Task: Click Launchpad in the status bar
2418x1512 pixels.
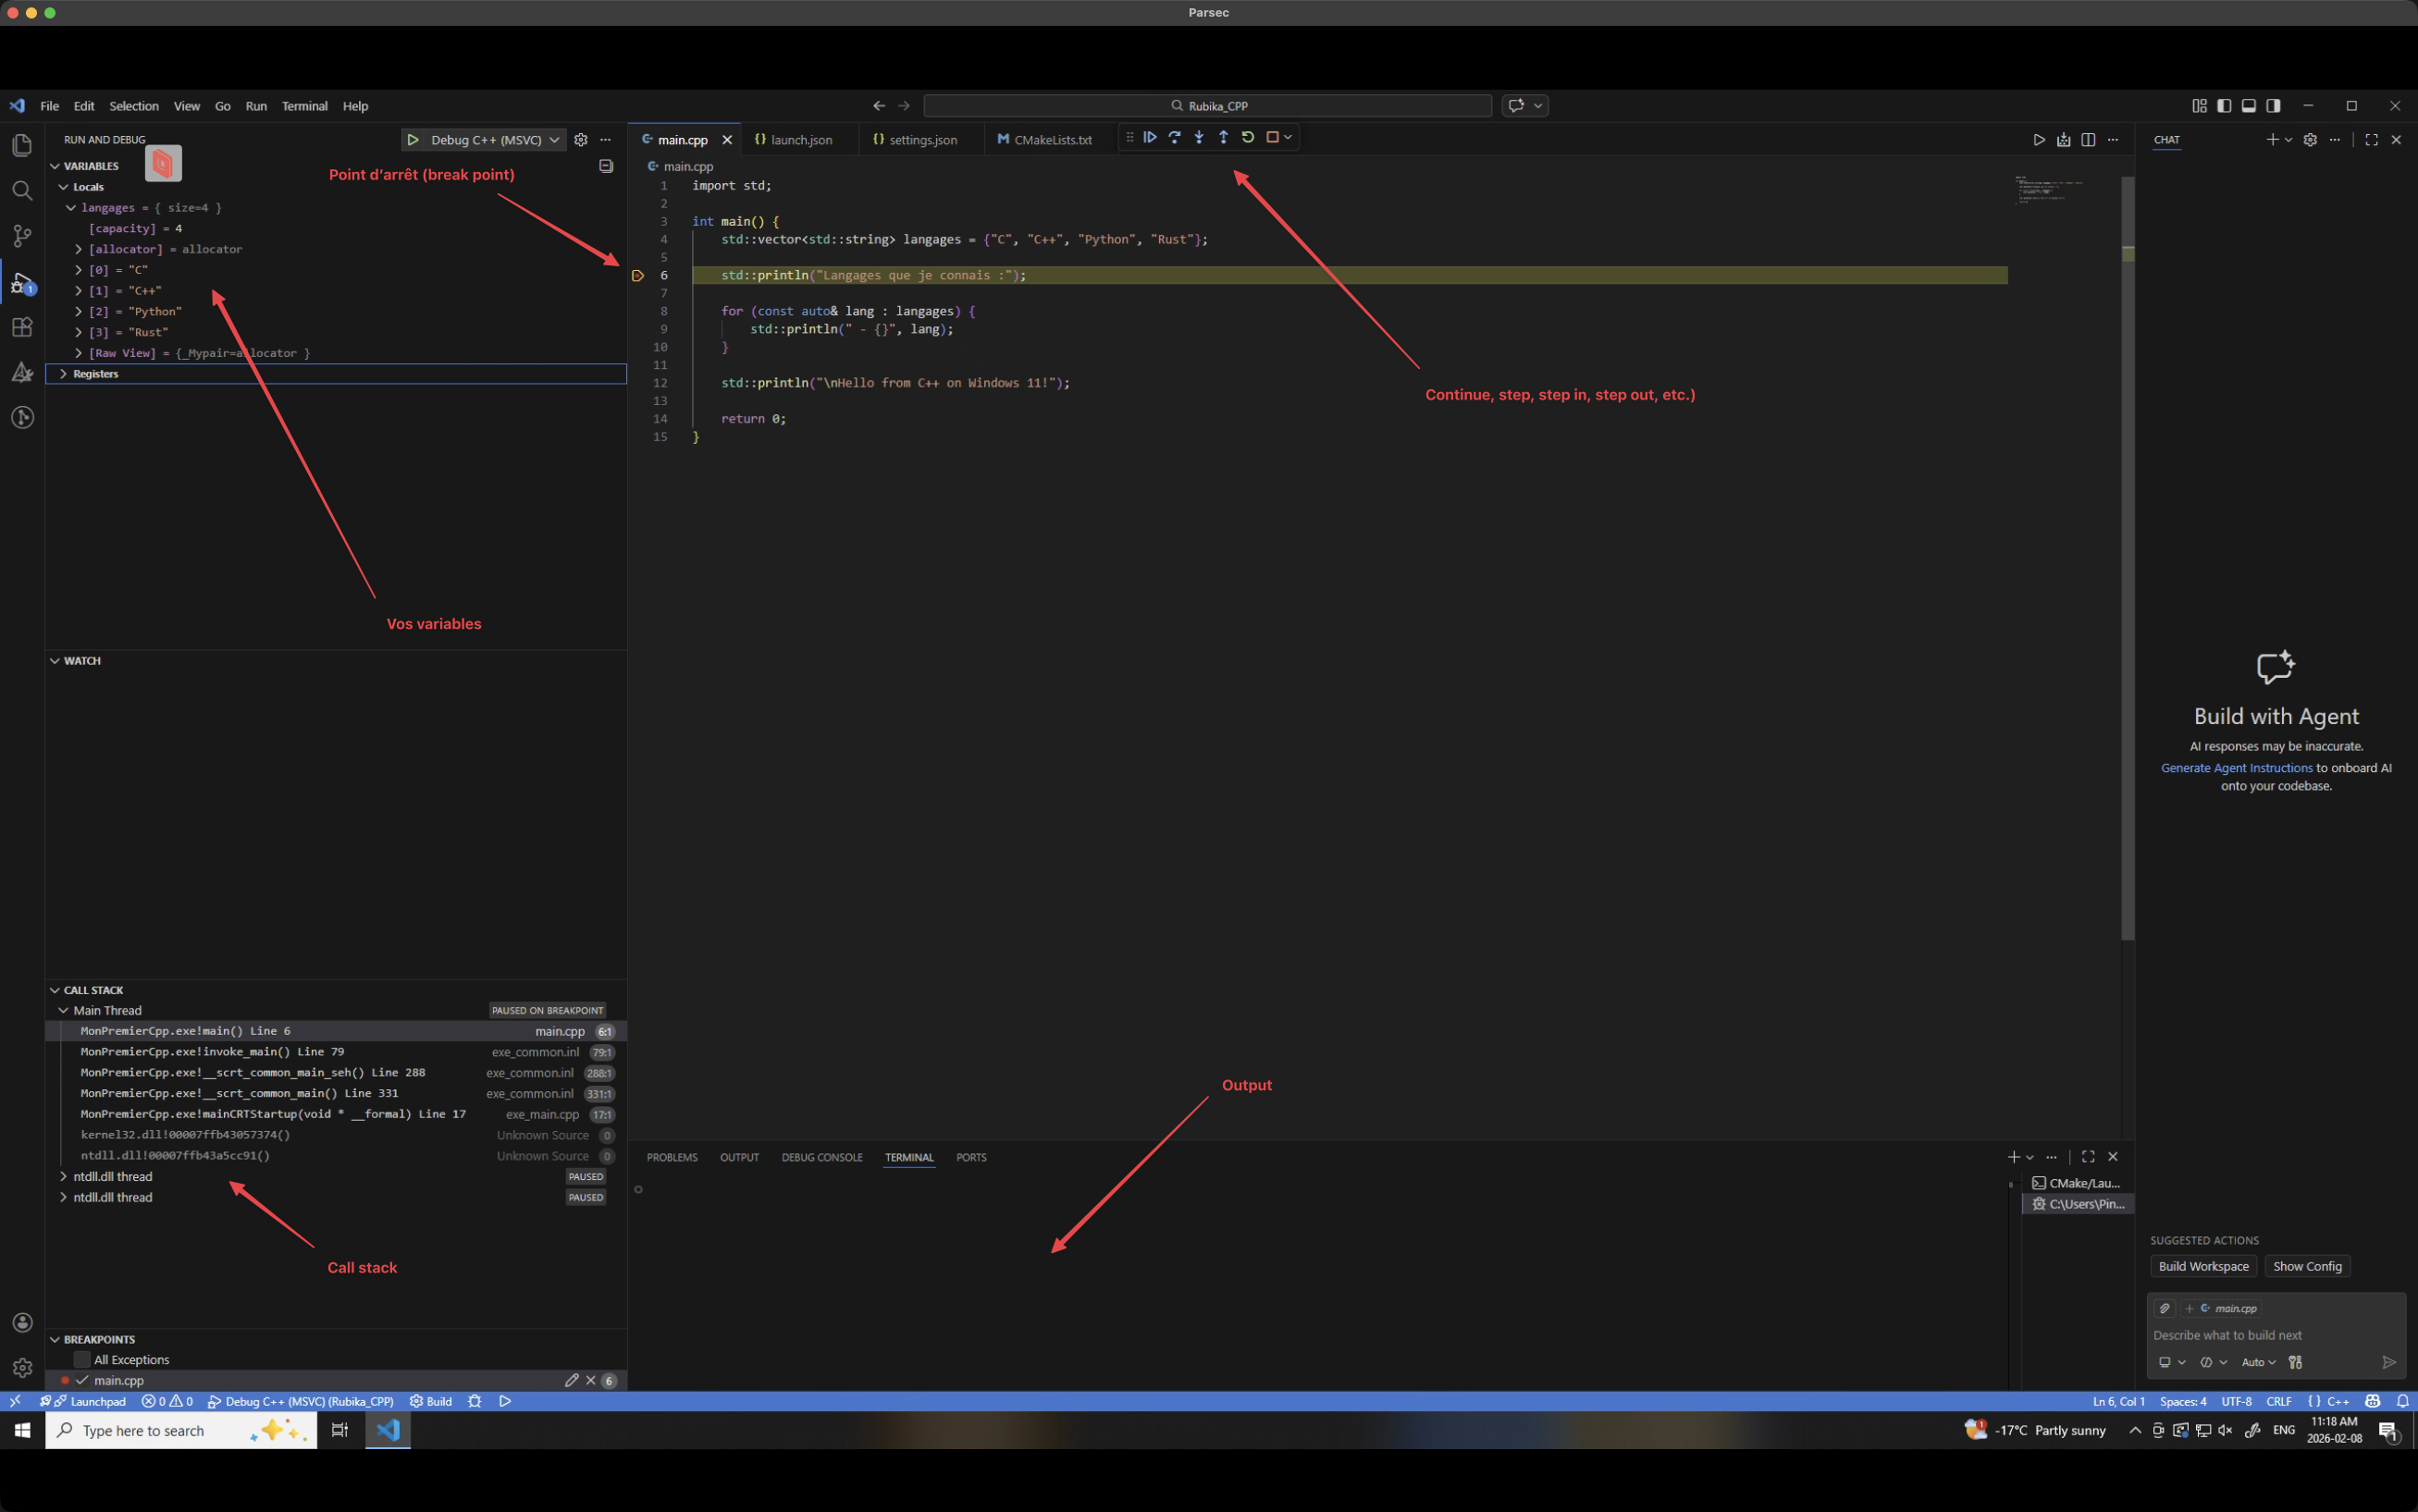Action: pyautogui.click(x=90, y=1401)
